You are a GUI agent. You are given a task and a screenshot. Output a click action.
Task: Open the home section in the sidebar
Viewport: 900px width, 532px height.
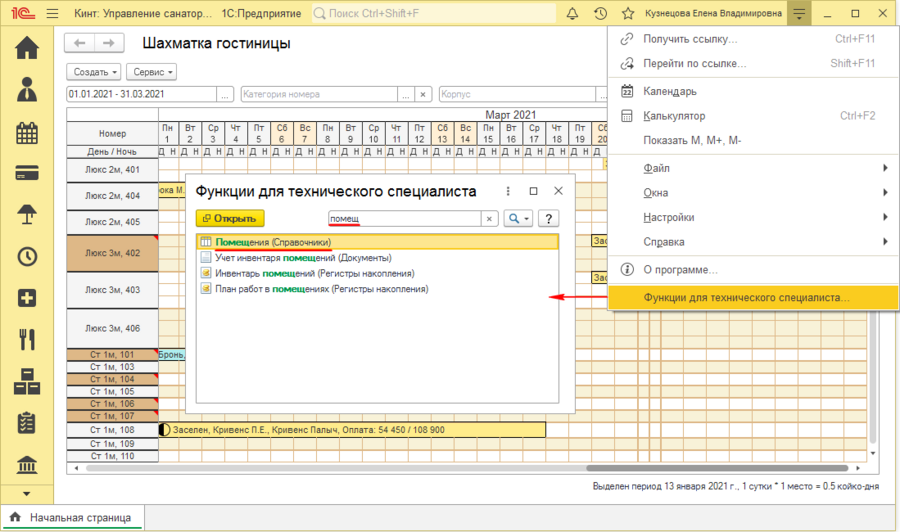27,48
